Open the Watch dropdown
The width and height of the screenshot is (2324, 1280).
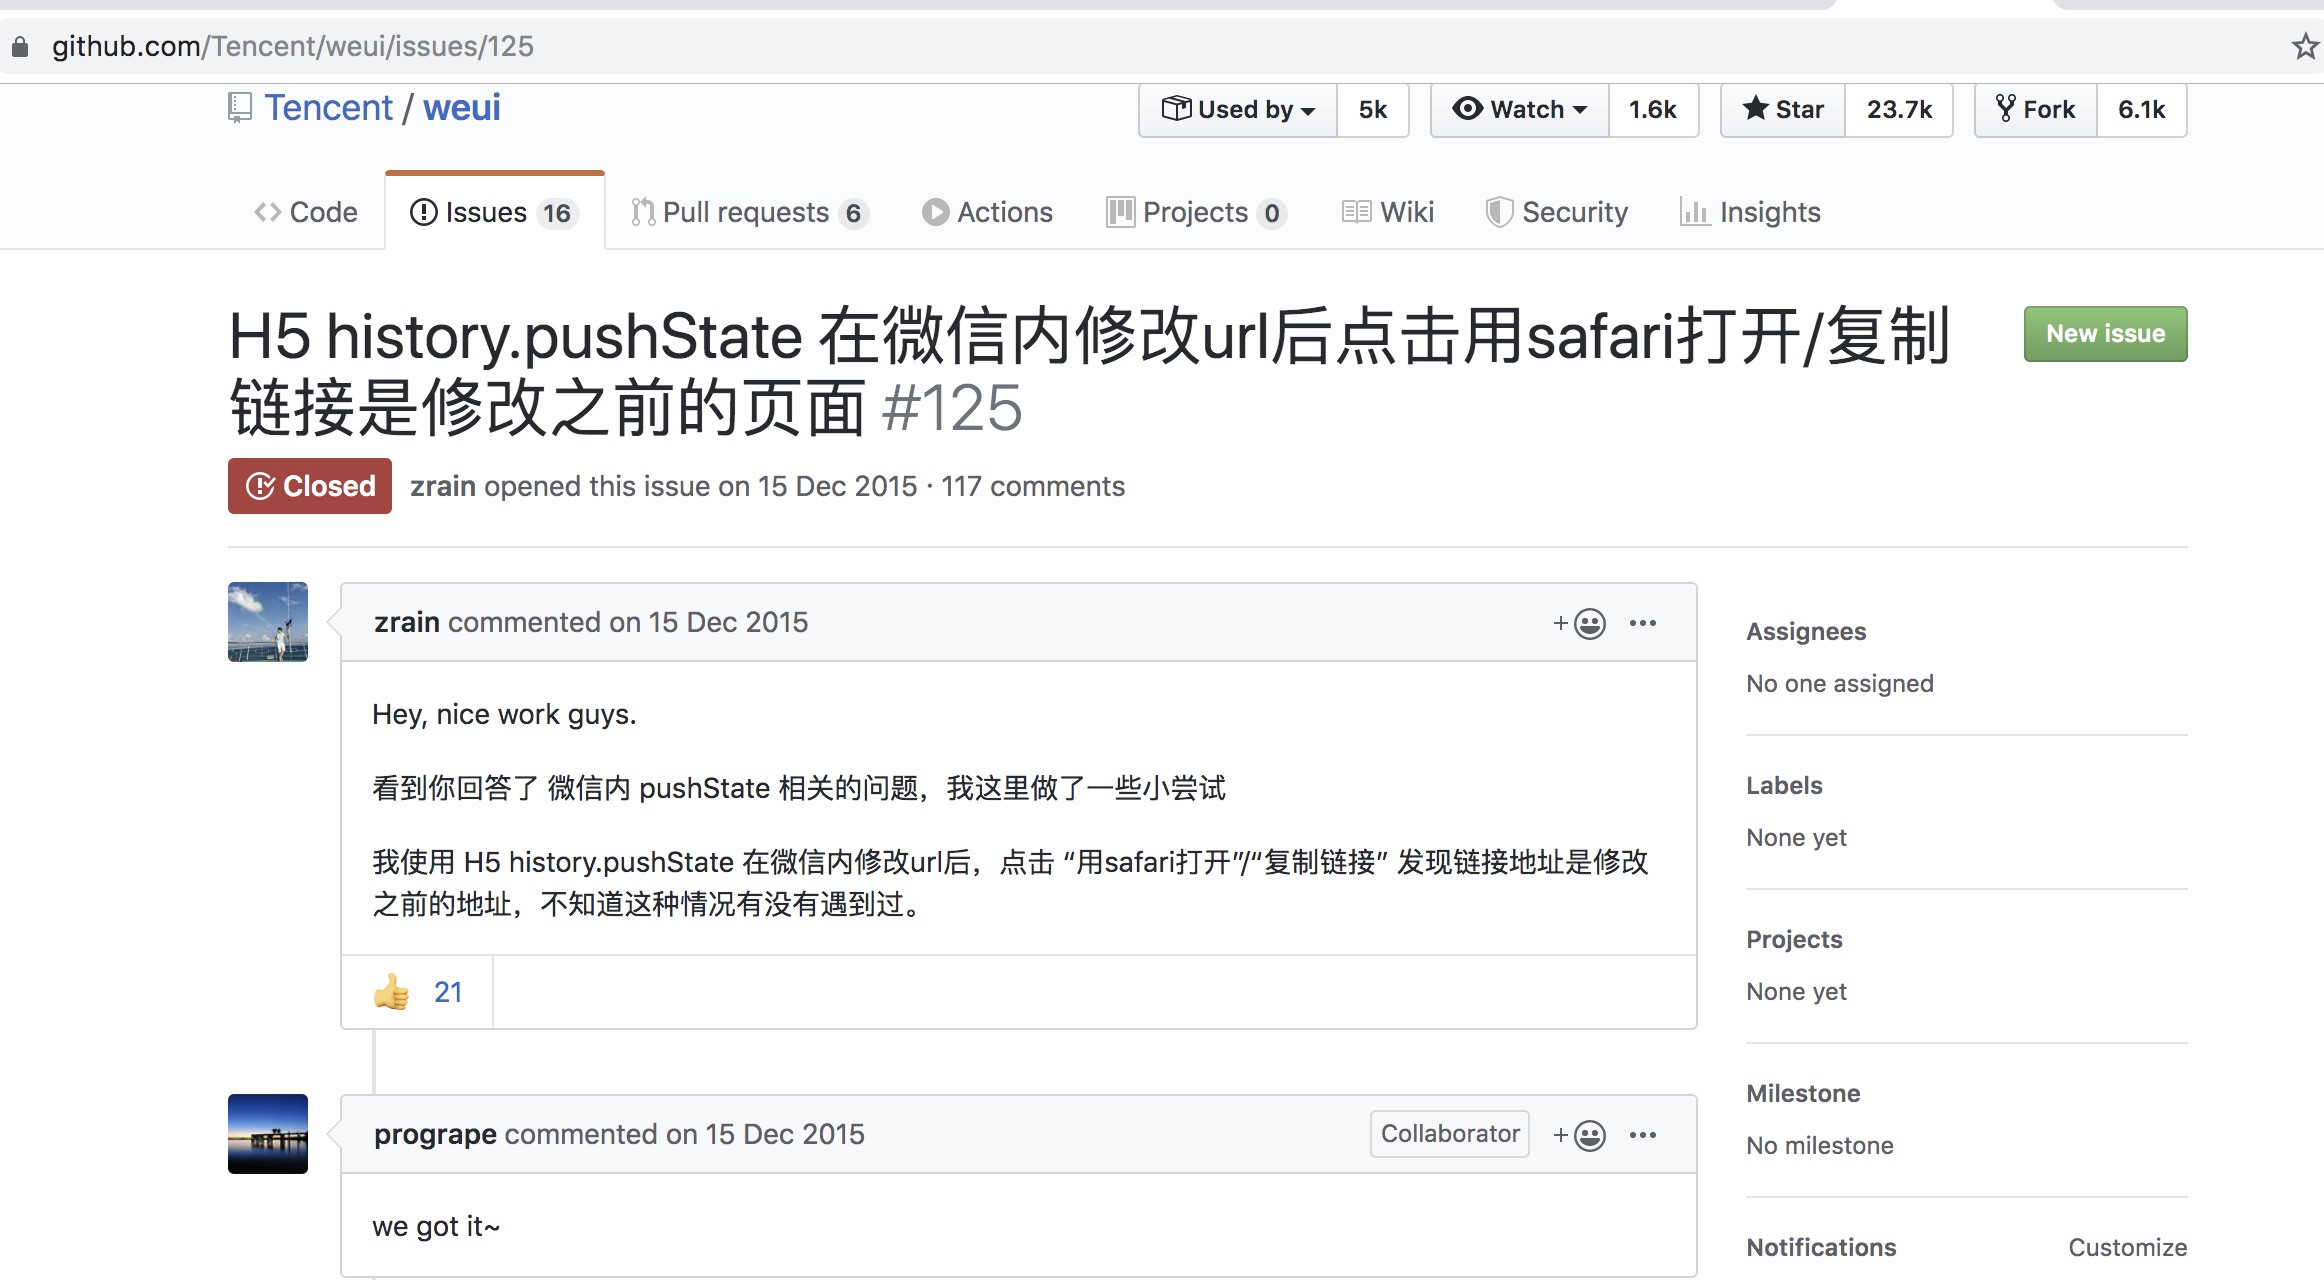pyautogui.click(x=1520, y=109)
